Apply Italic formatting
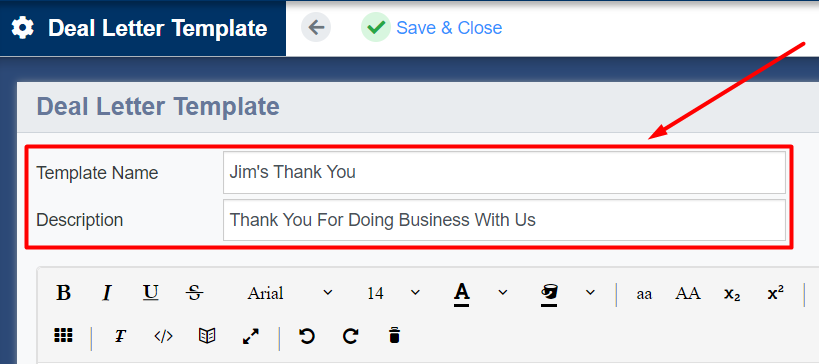The height and width of the screenshot is (364, 819). coord(107,293)
